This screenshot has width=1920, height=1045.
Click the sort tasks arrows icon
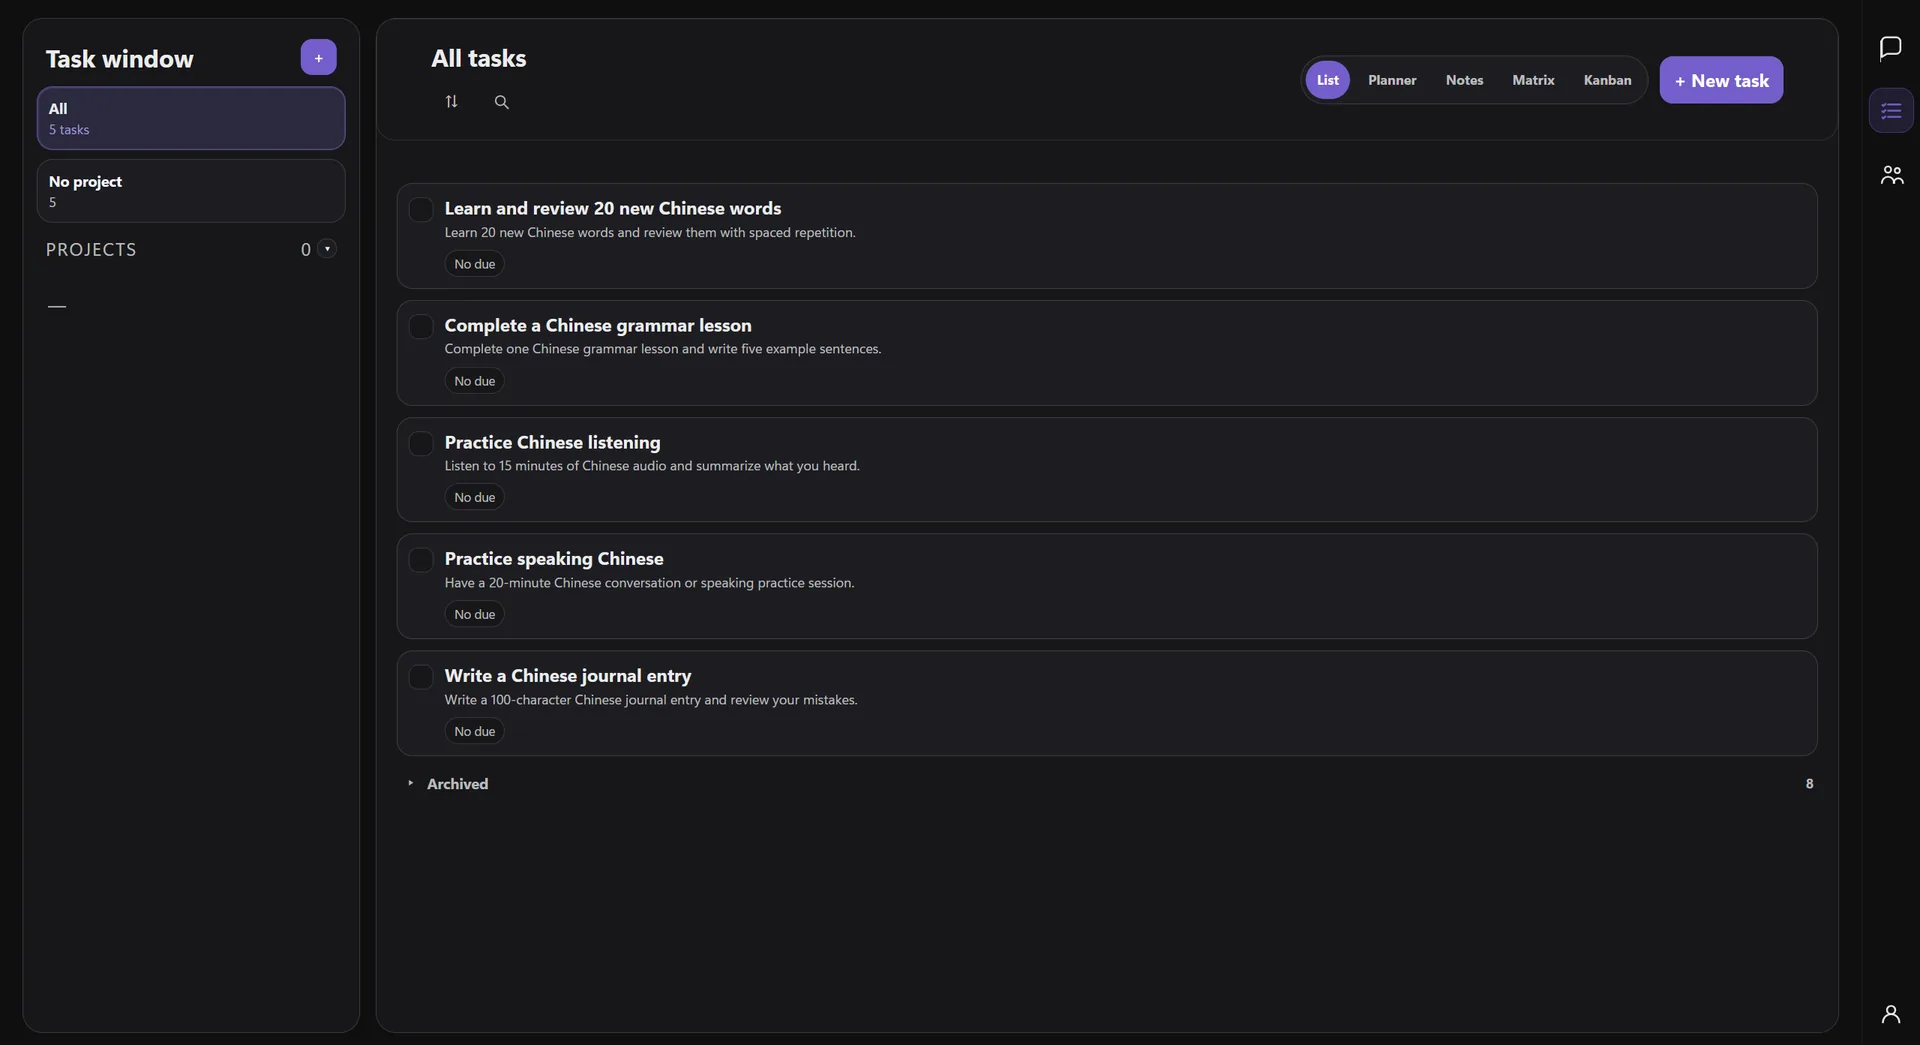(x=451, y=102)
